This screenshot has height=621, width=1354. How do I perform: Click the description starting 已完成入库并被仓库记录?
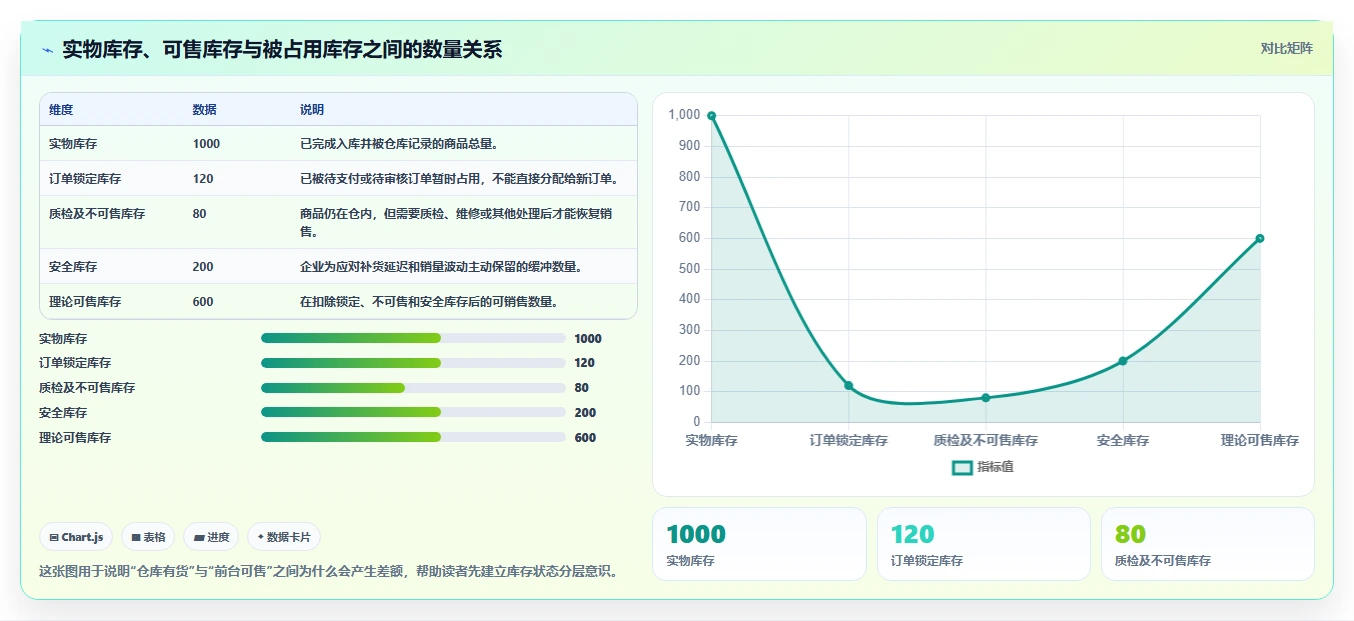[x=399, y=144]
